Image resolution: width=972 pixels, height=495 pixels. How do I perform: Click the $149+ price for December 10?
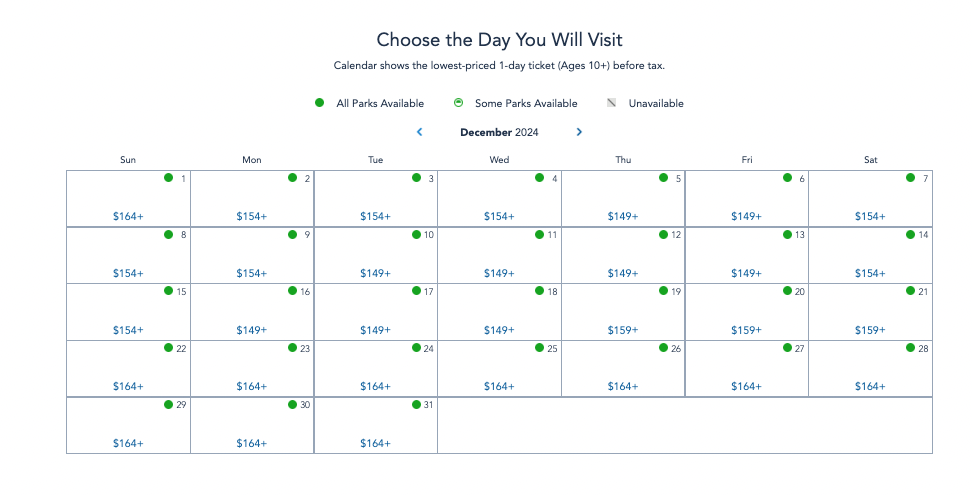pos(375,273)
